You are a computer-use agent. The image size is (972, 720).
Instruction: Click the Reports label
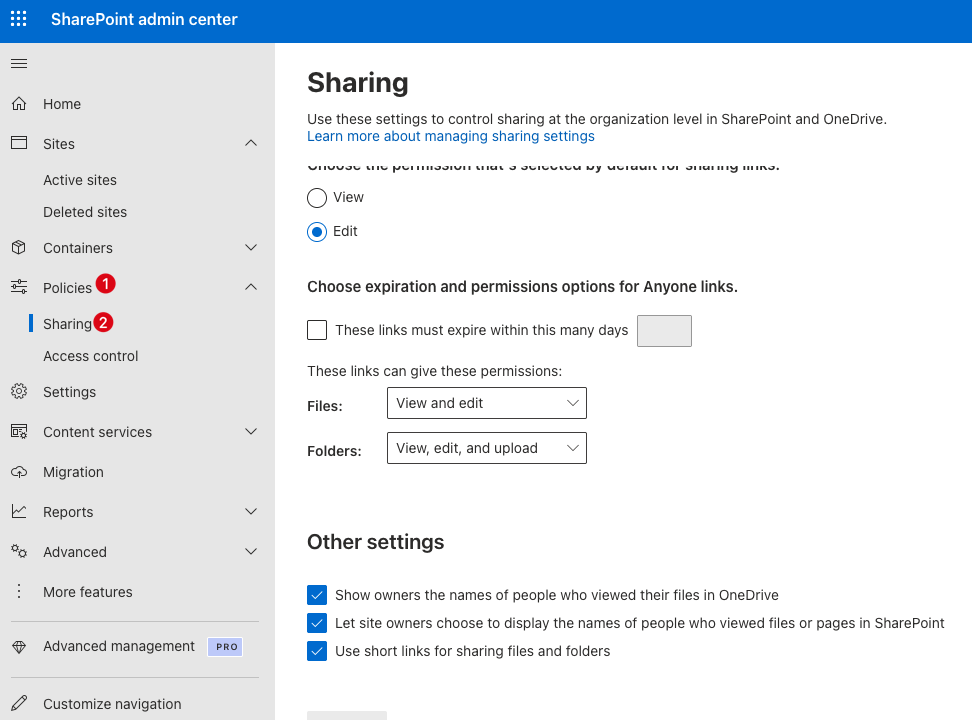click(x=68, y=512)
